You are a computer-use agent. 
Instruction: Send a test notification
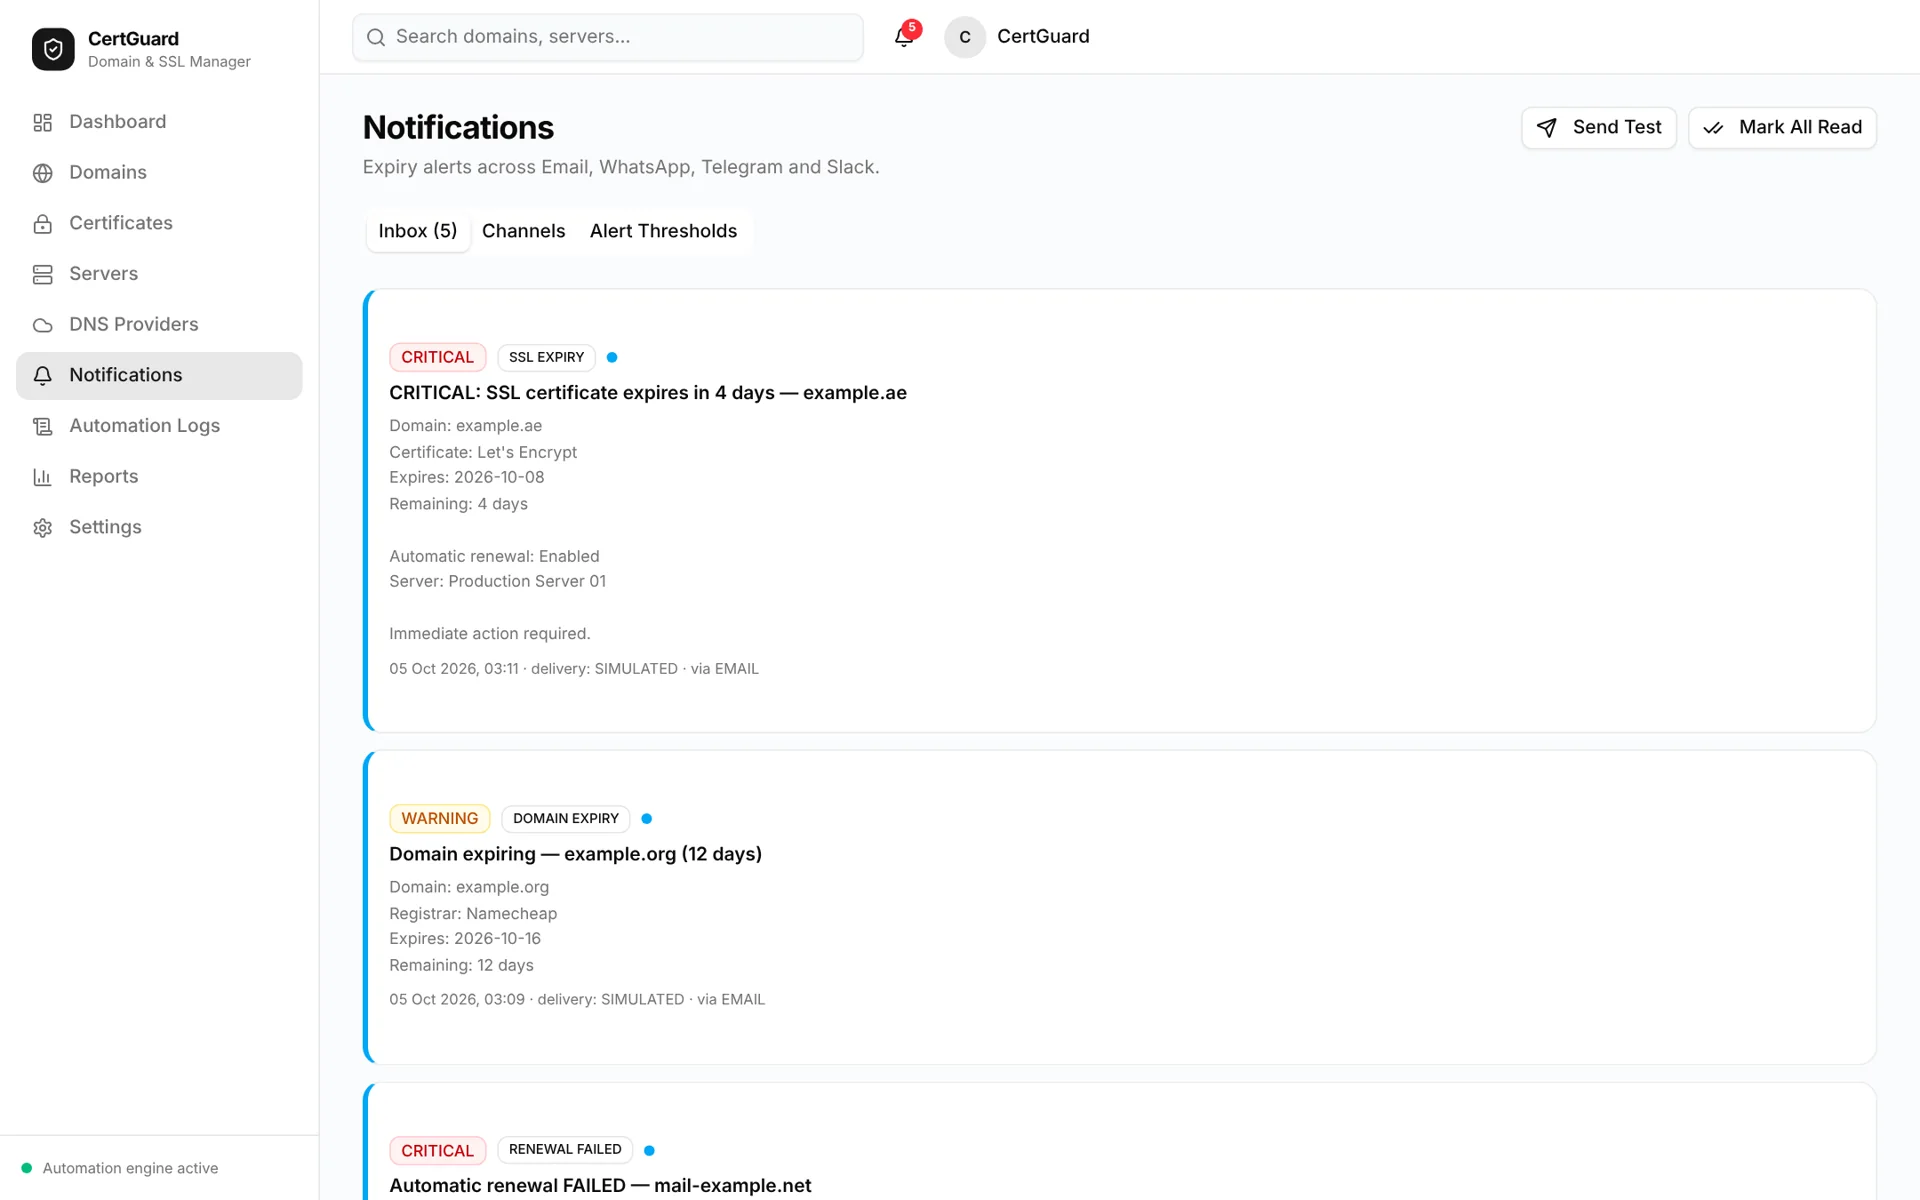(1598, 128)
